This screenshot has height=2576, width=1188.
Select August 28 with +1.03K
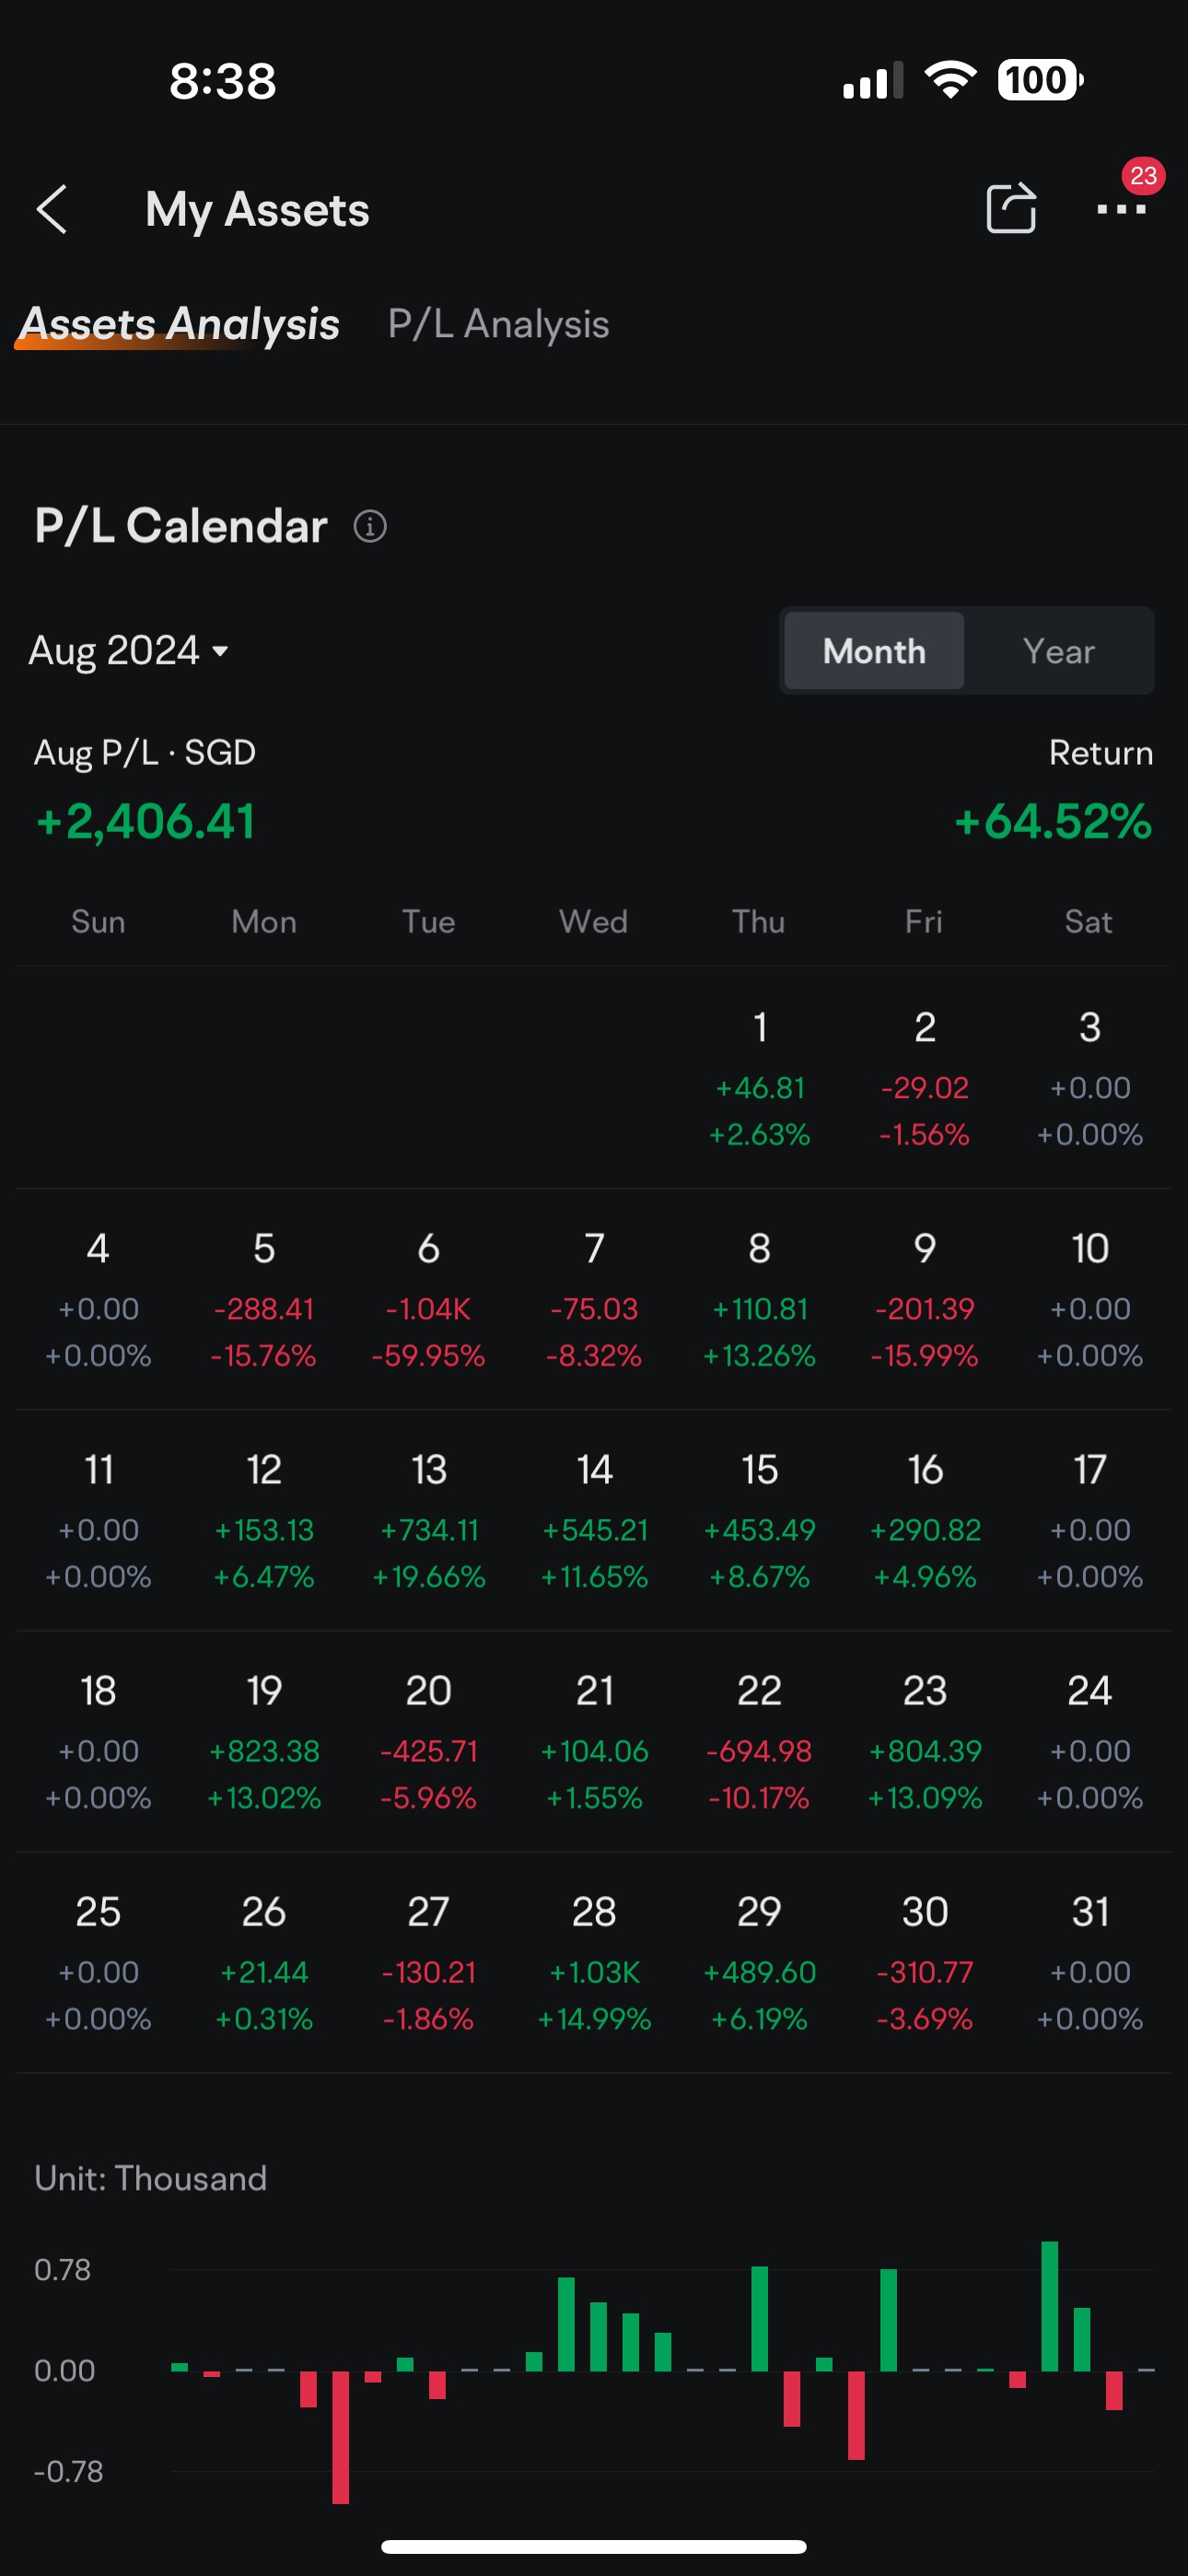tap(594, 1964)
